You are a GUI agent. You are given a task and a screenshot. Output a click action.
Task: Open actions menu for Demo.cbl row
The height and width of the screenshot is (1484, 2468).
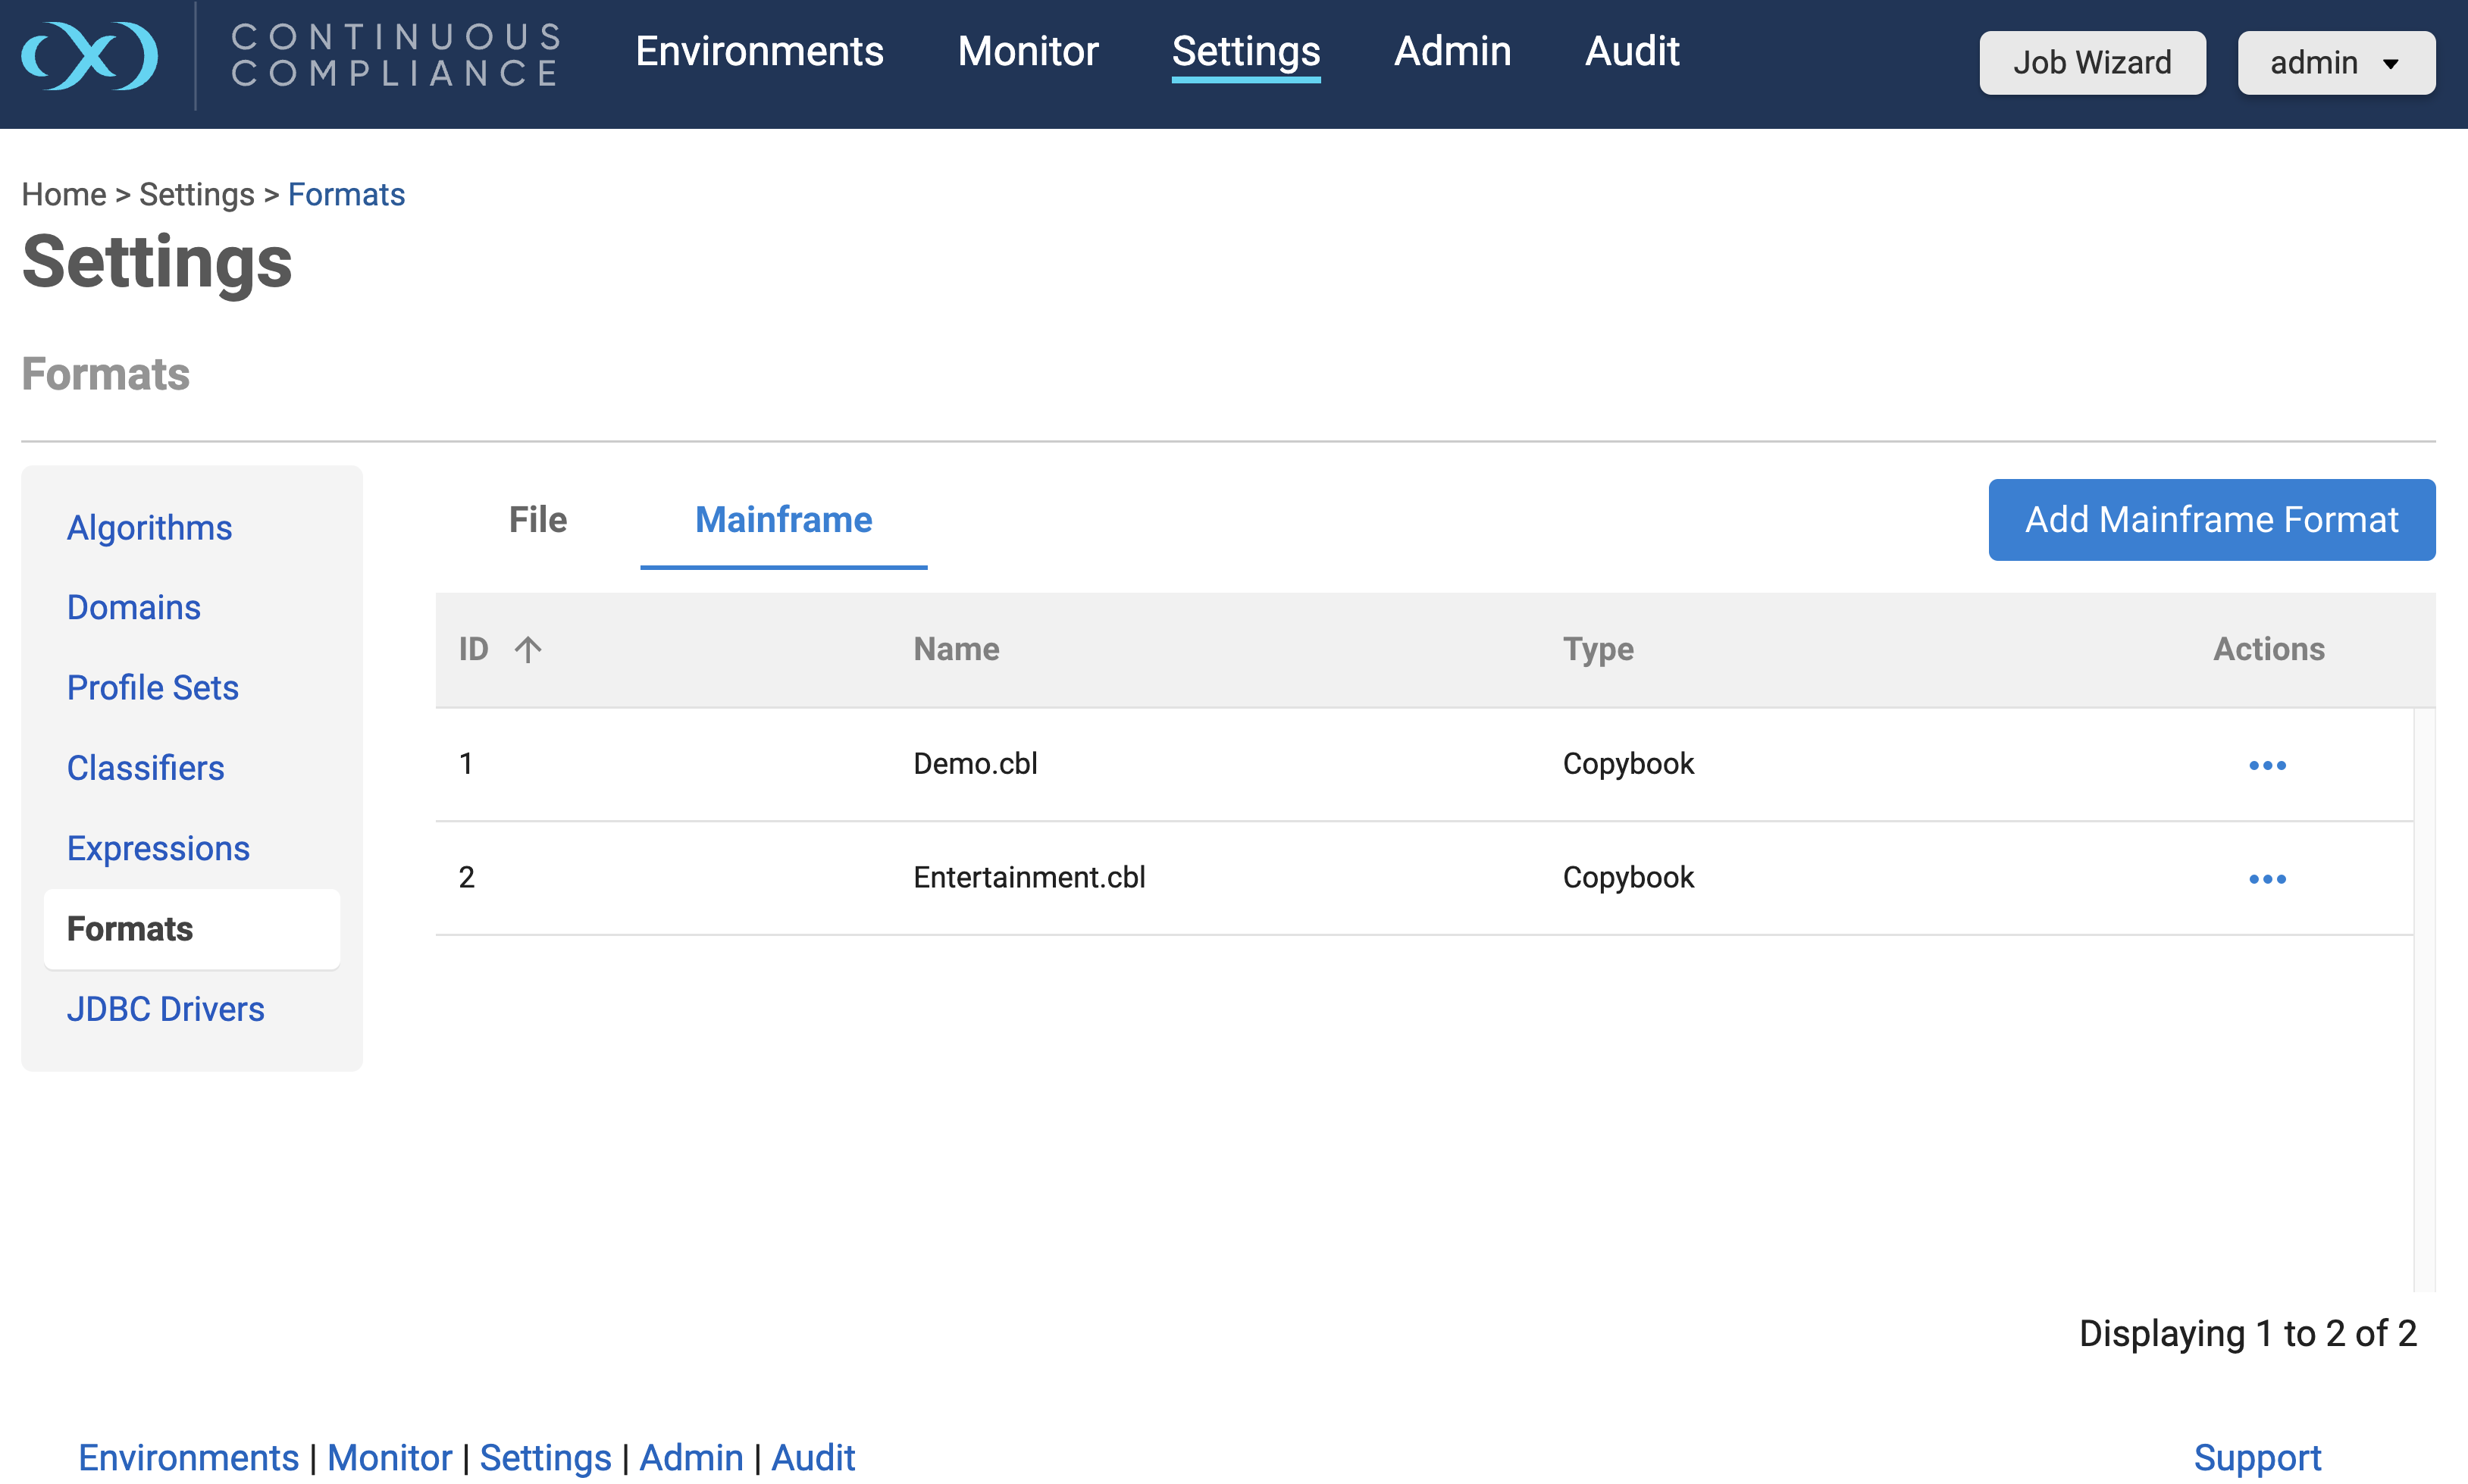(x=2266, y=765)
